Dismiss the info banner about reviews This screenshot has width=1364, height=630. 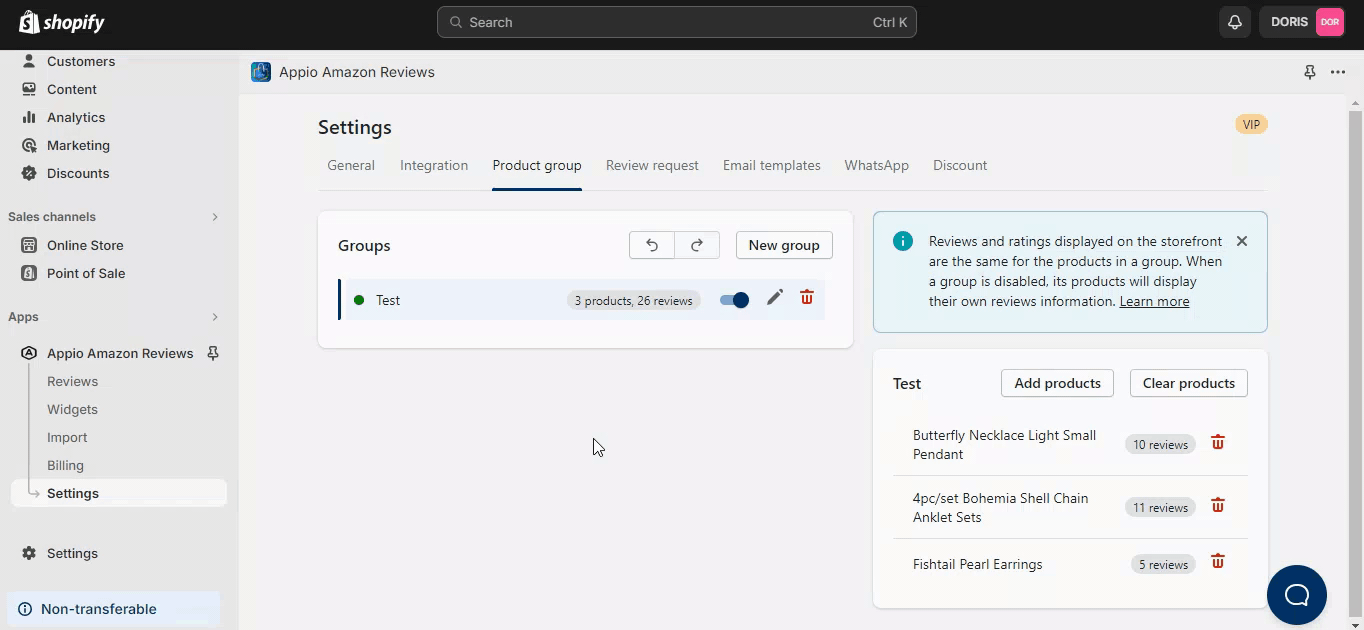pyautogui.click(x=1242, y=241)
